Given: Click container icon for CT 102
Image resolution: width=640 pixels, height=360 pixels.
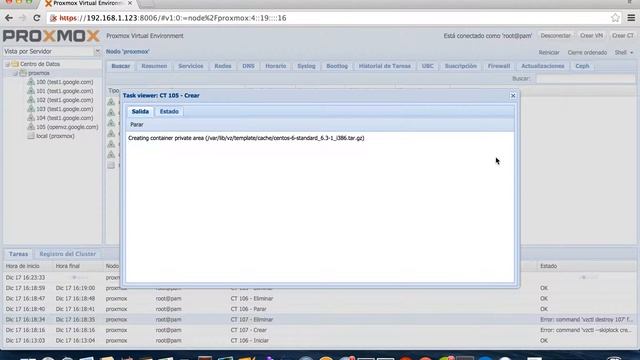Looking at the screenshot, I should tap(31, 100).
